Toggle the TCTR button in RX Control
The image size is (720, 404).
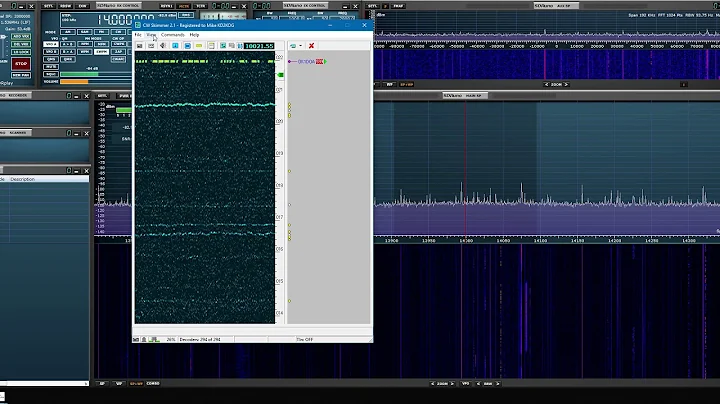(x=200, y=6)
